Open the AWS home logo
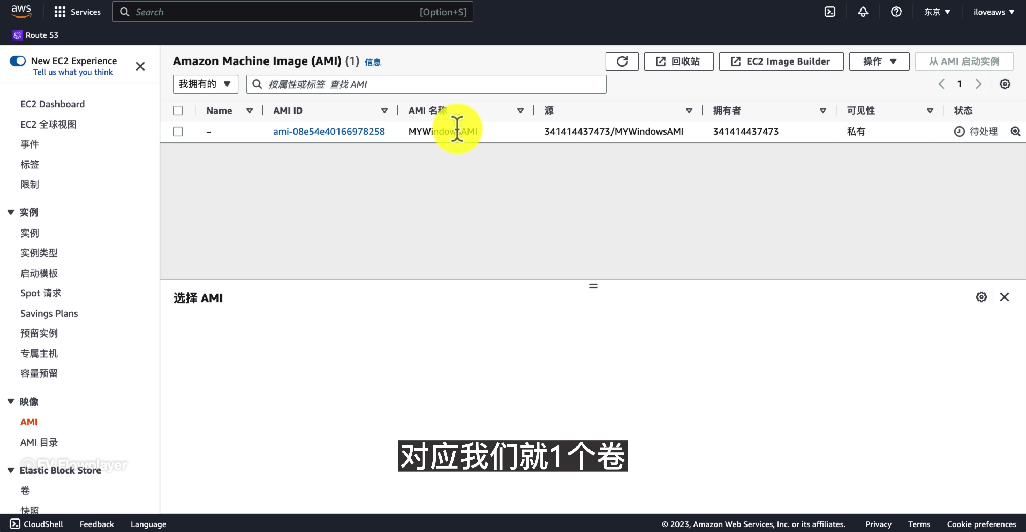The width and height of the screenshot is (1026, 532). [x=21, y=11]
